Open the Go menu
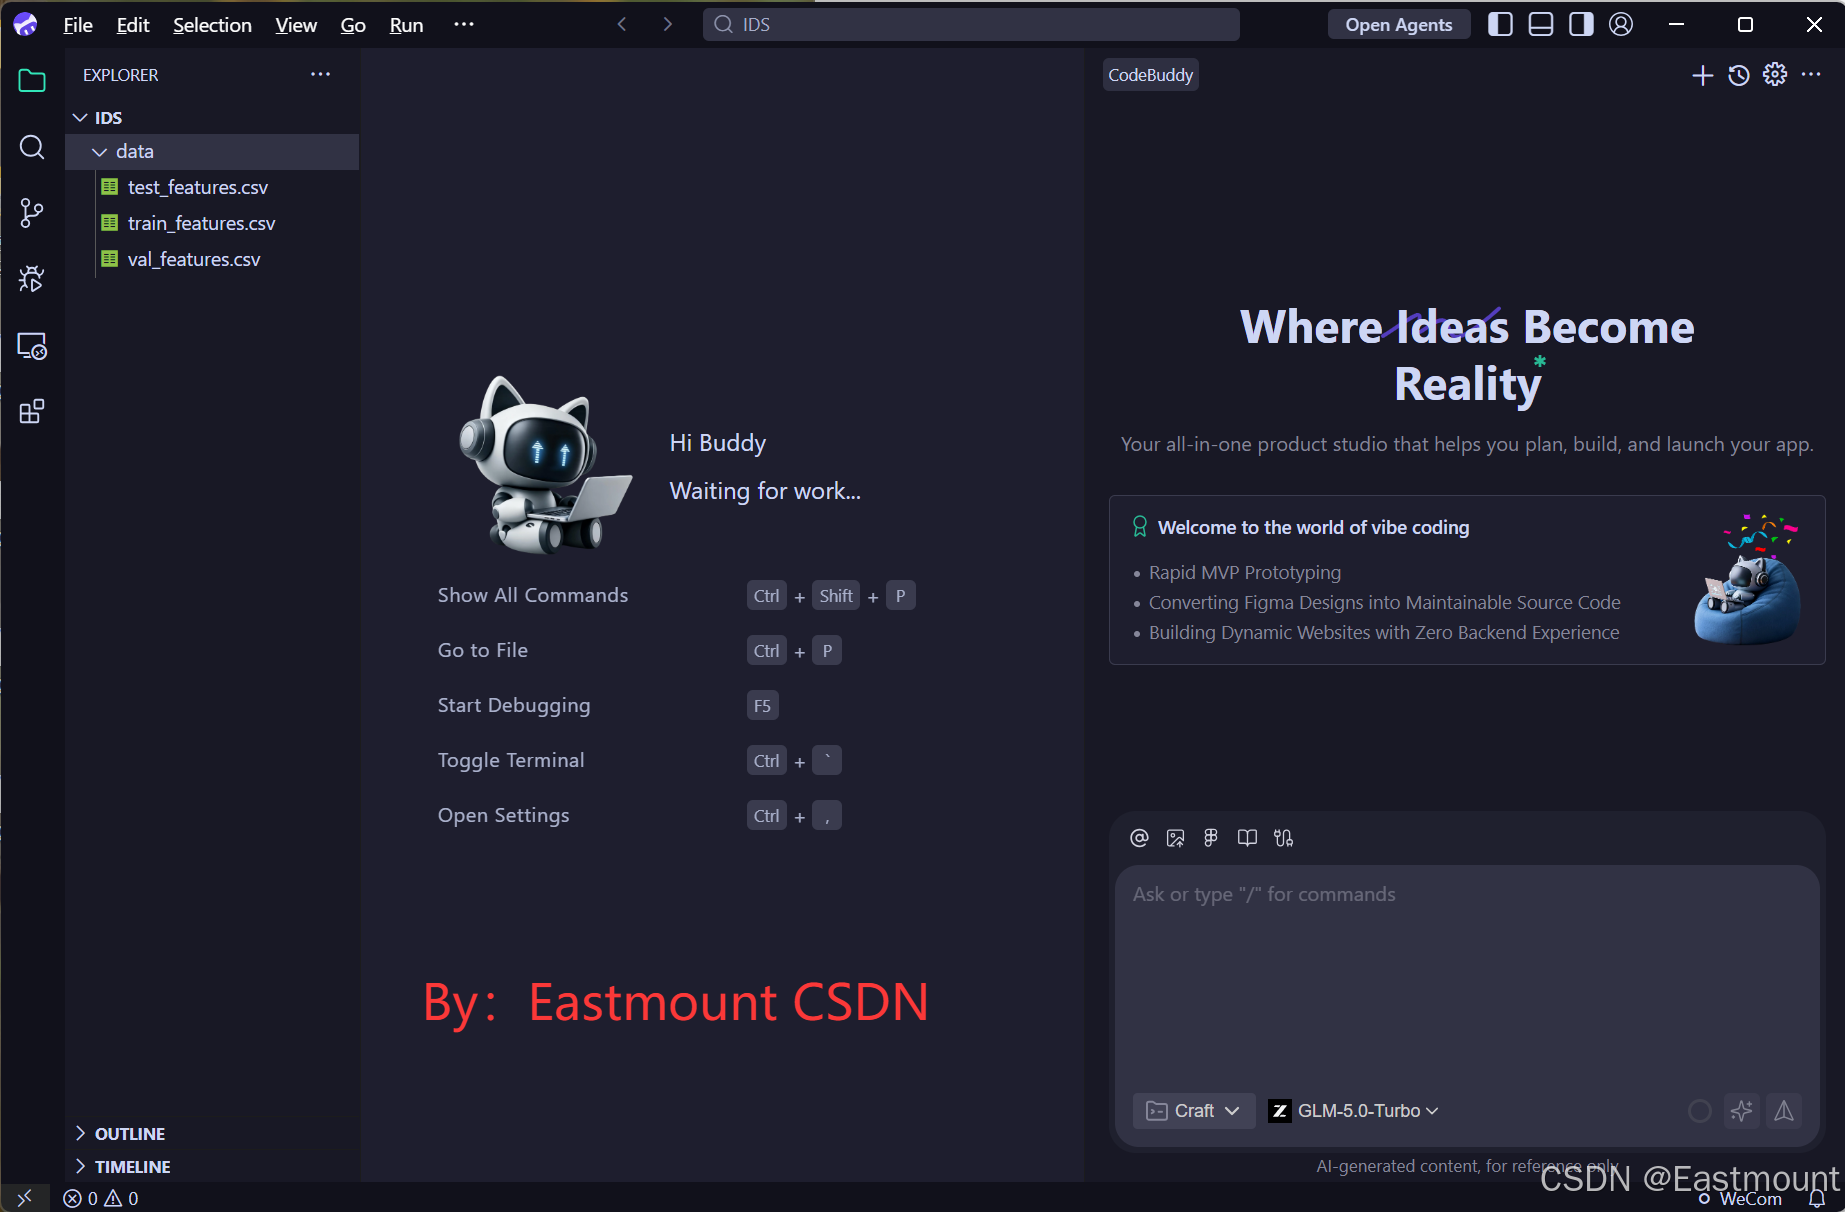 pyautogui.click(x=353, y=25)
